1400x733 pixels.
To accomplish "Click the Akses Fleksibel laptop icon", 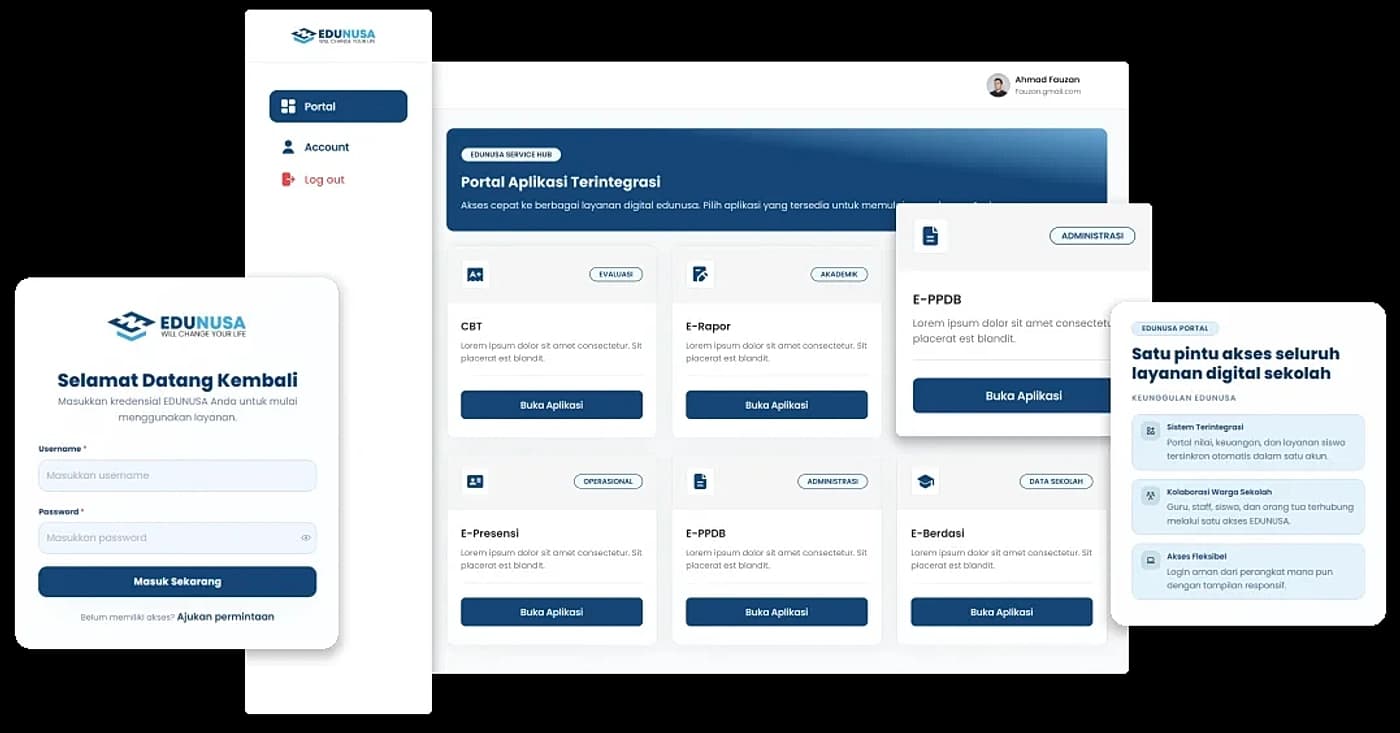I will point(1151,559).
